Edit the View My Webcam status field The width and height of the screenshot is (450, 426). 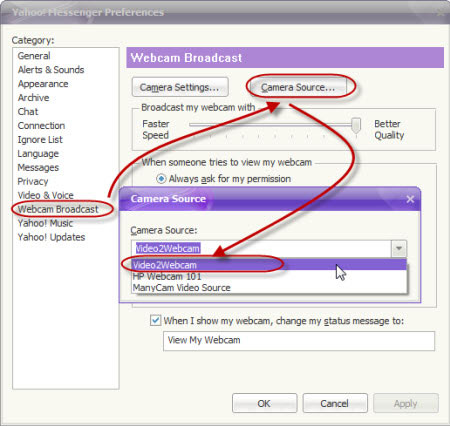click(299, 341)
